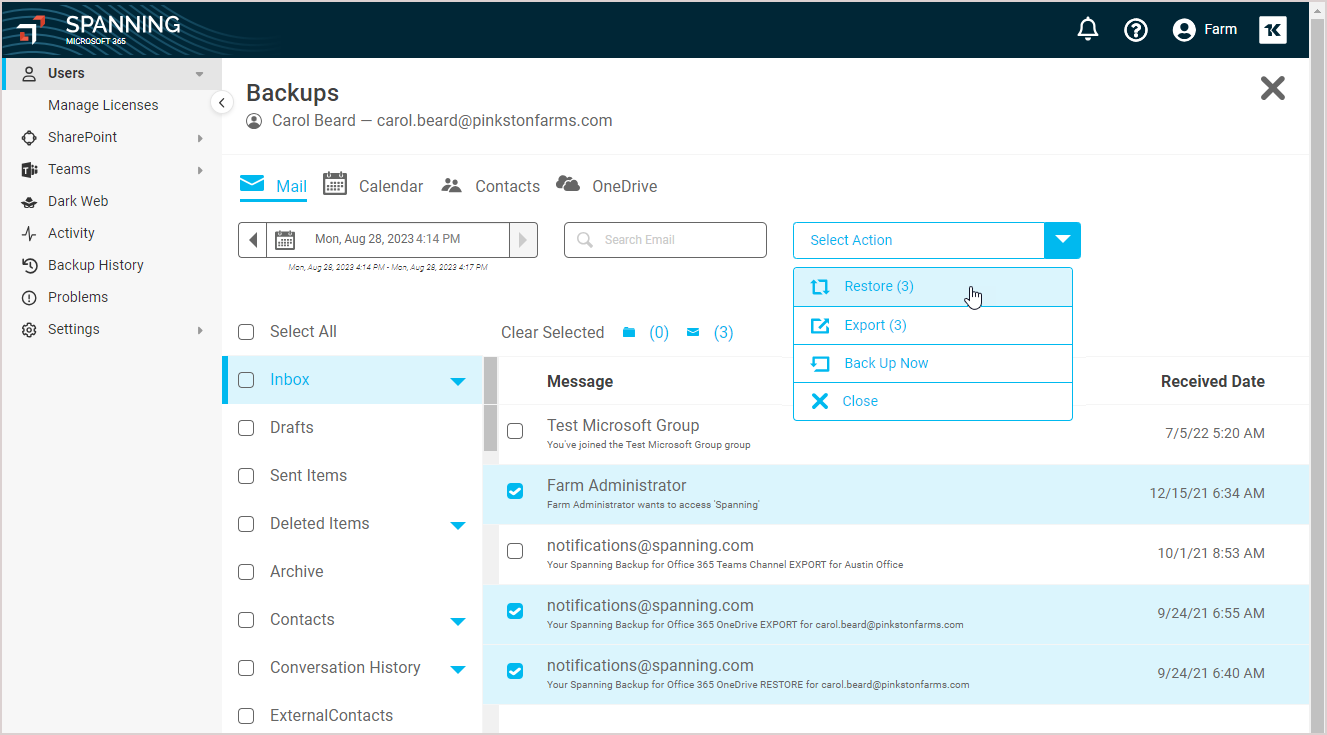This screenshot has height=735, width=1327.
Task: Expand the Contacts folder arrow
Action: click(x=458, y=621)
